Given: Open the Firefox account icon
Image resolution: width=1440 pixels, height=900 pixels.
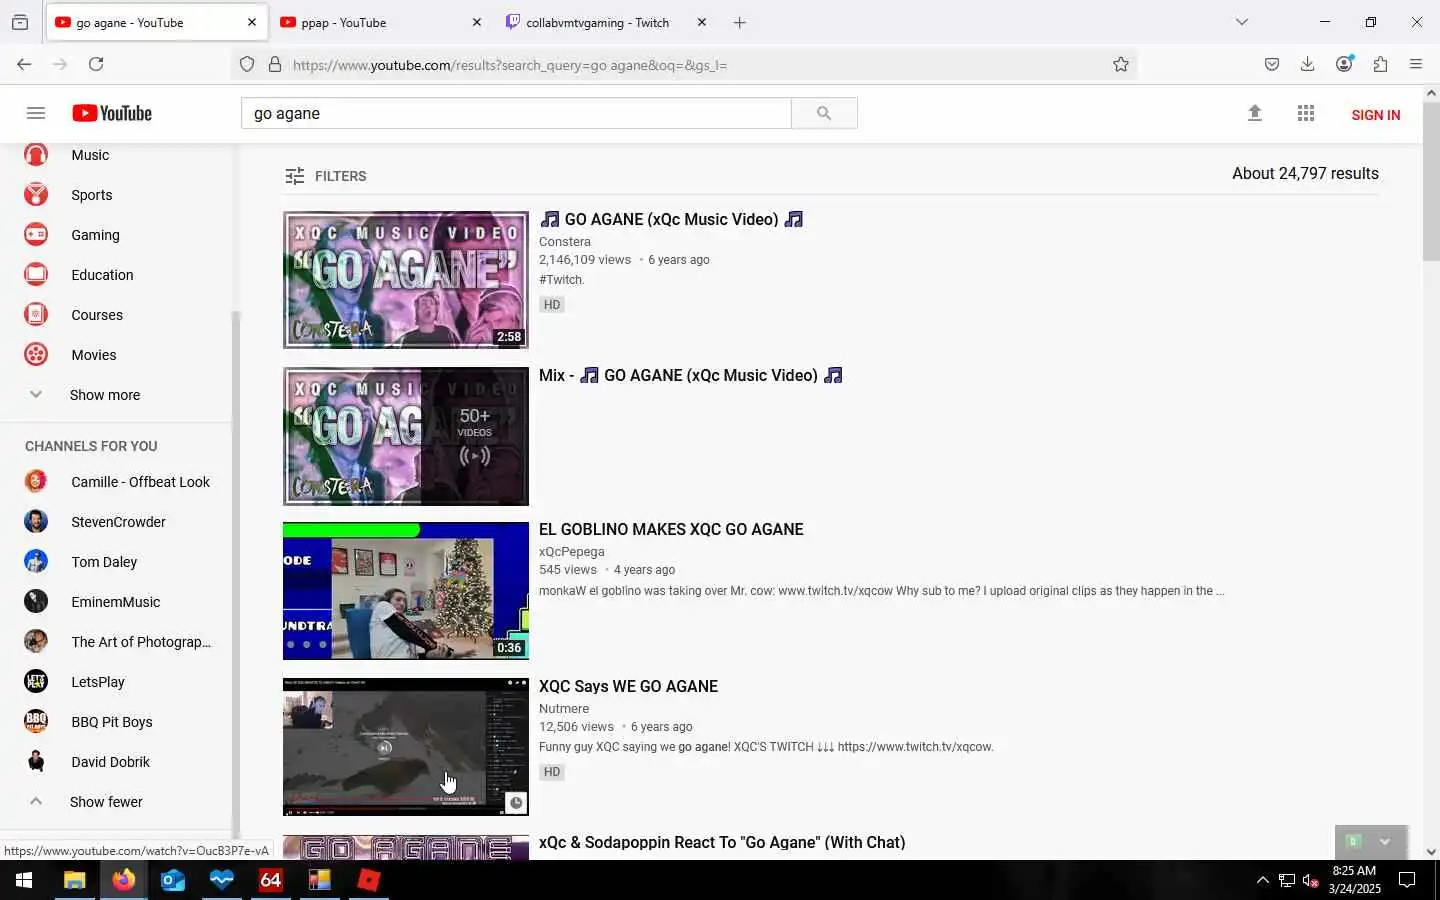Looking at the screenshot, I should [1344, 64].
